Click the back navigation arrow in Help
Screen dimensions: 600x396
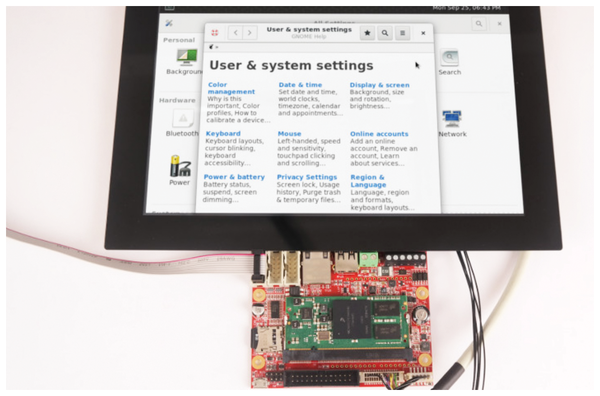pyautogui.click(x=236, y=33)
